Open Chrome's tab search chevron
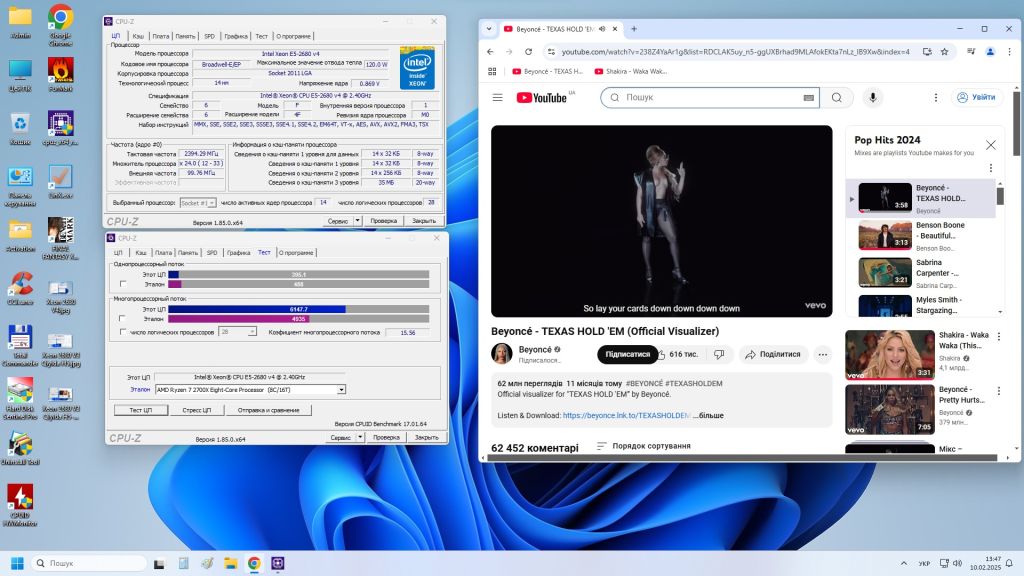The height and width of the screenshot is (576, 1024). pos(489,29)
